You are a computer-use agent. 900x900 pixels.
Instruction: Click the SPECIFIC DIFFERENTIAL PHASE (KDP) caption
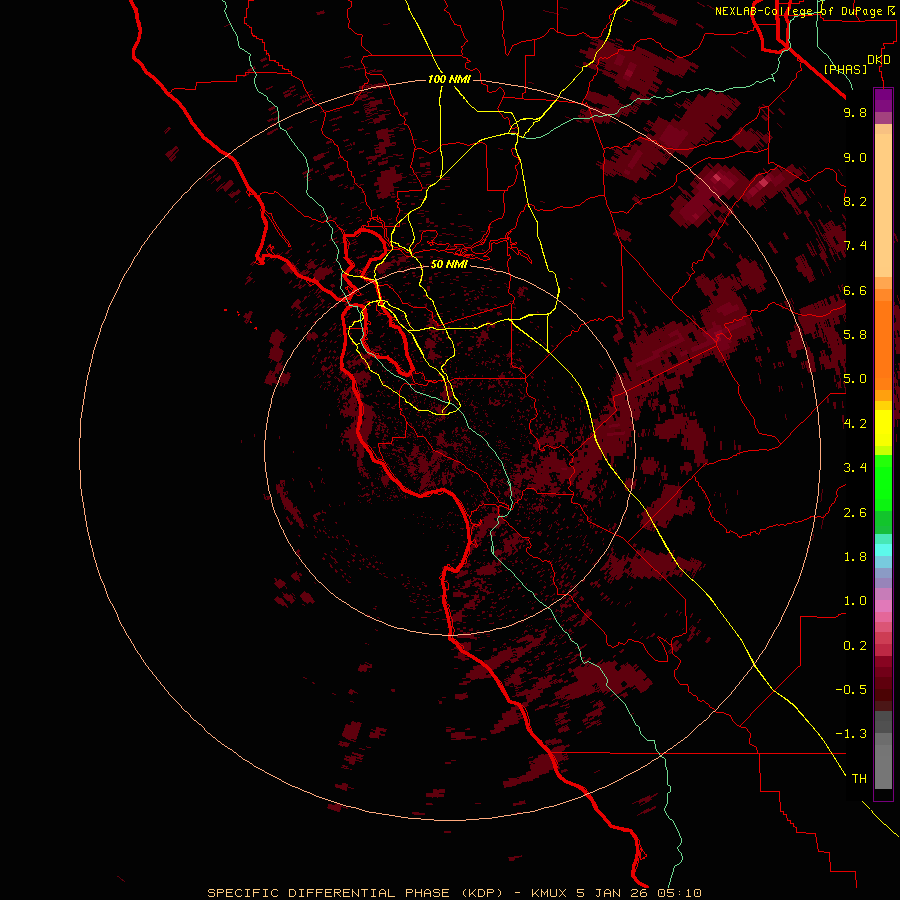[x=355, y=893]
